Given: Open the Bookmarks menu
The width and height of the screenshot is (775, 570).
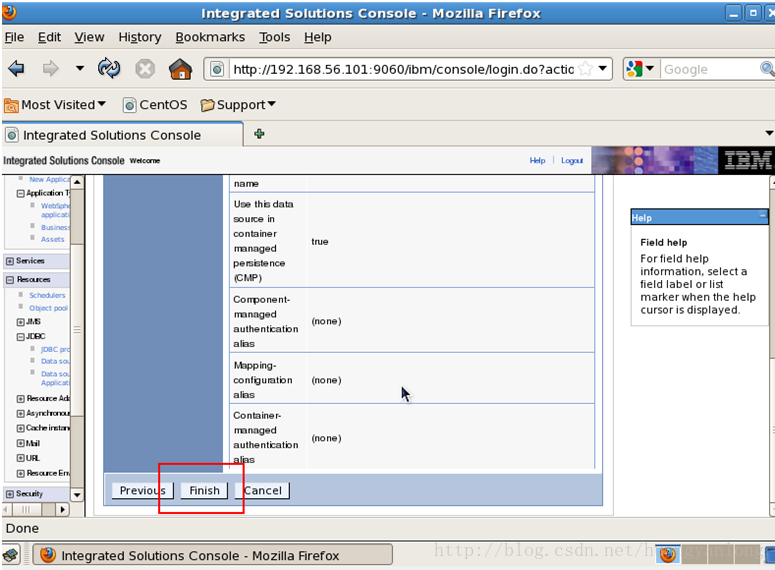Looking at the screenshot, I should click(x=210, y=37).
